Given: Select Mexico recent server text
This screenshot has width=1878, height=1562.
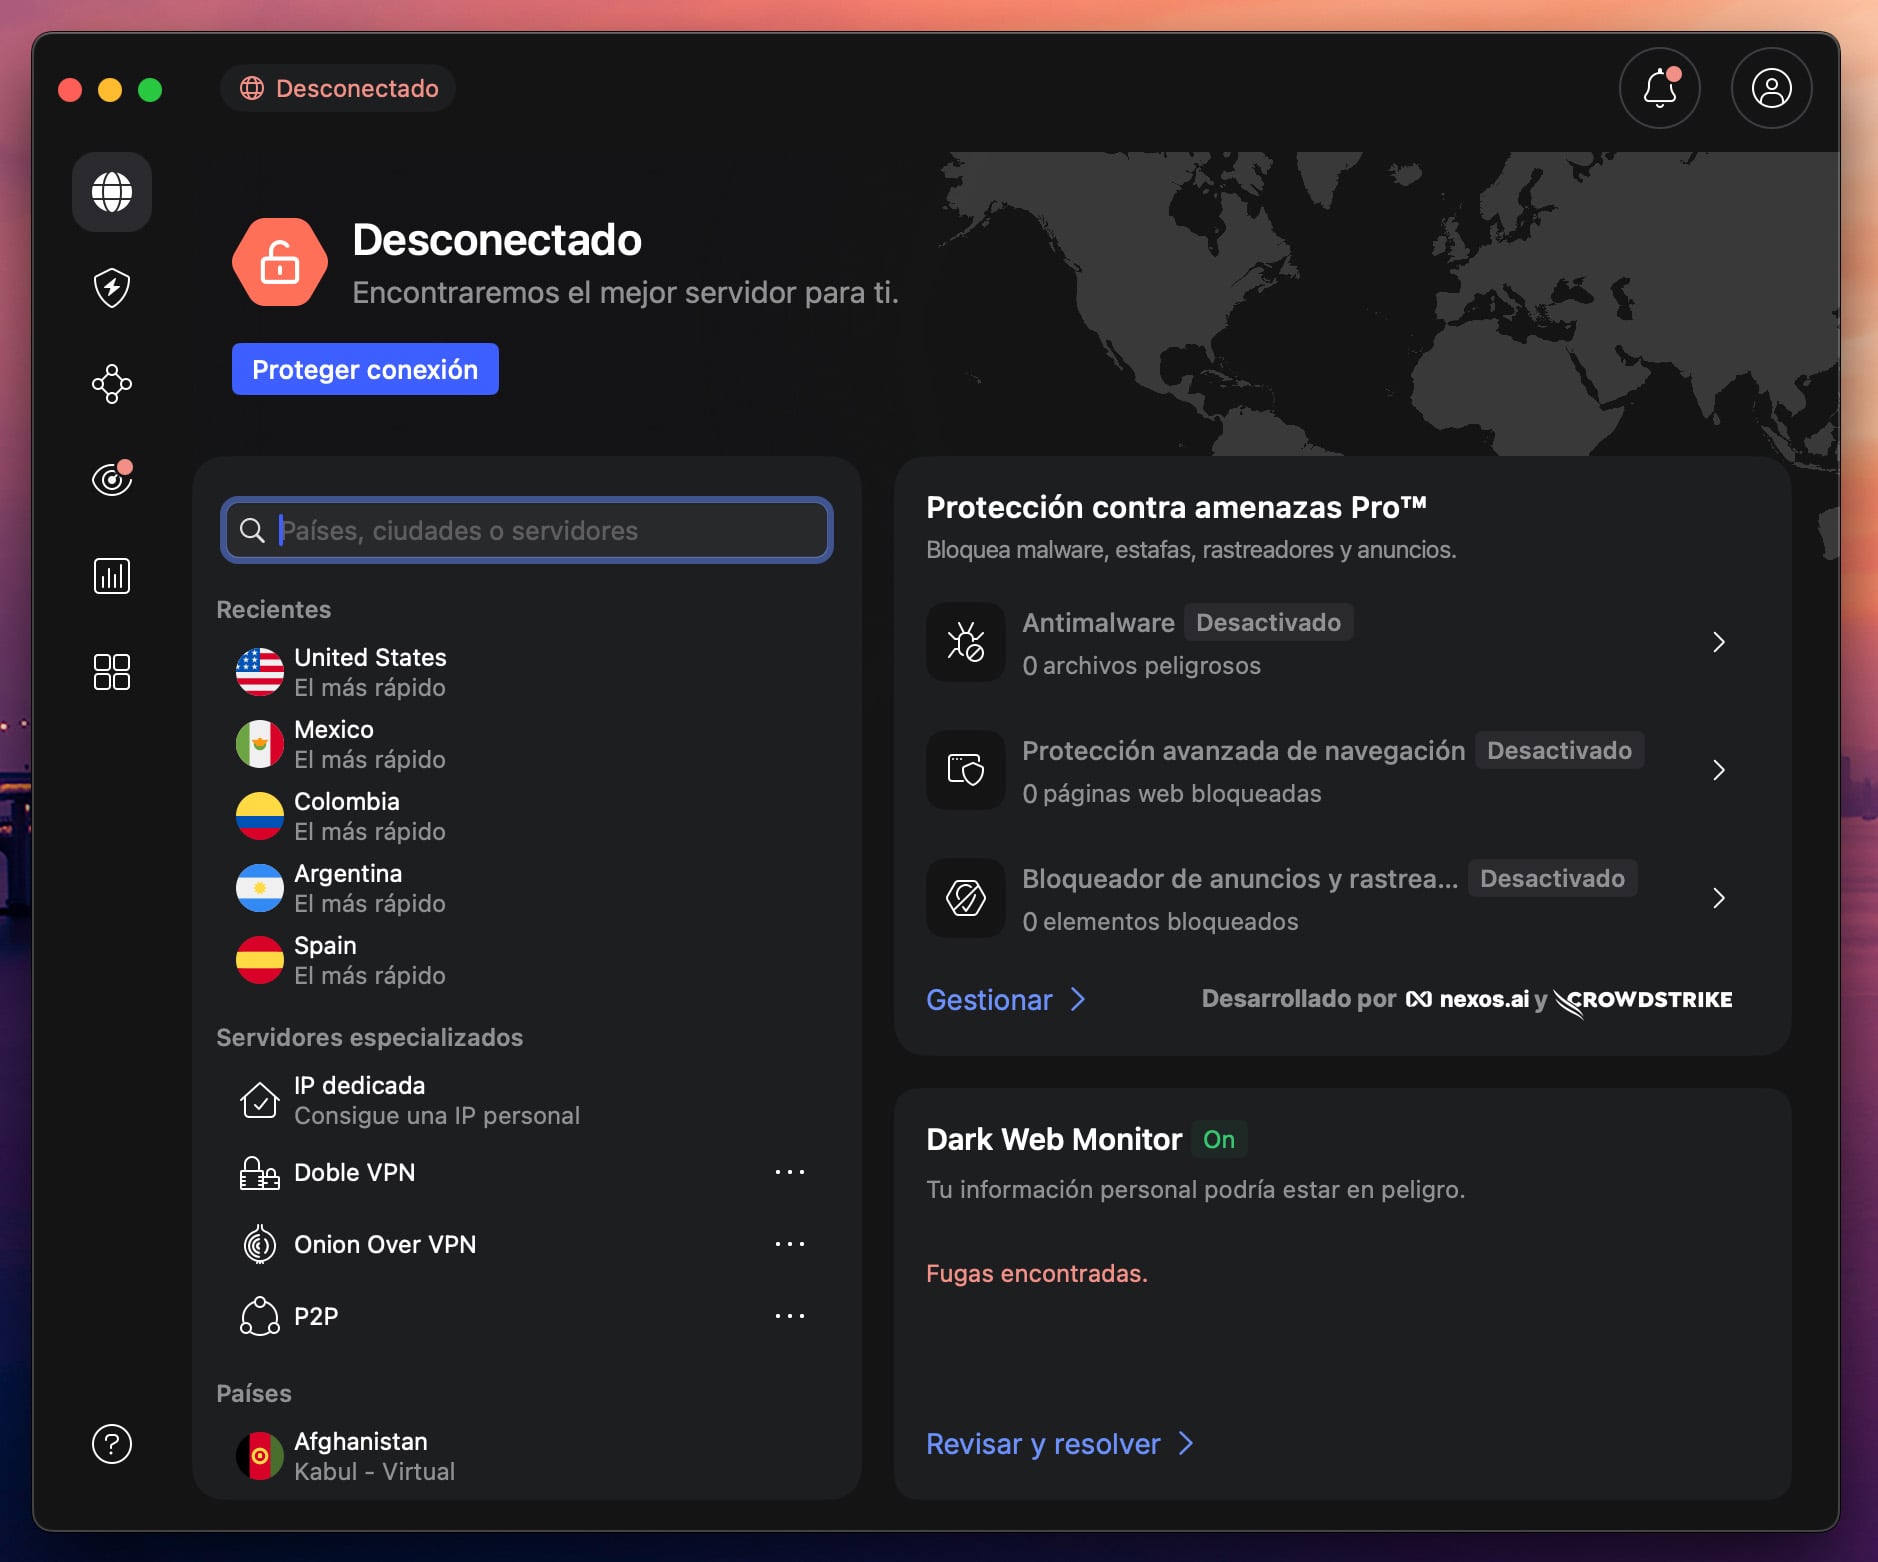Looking at the screenshot, I should coord(370,744).
